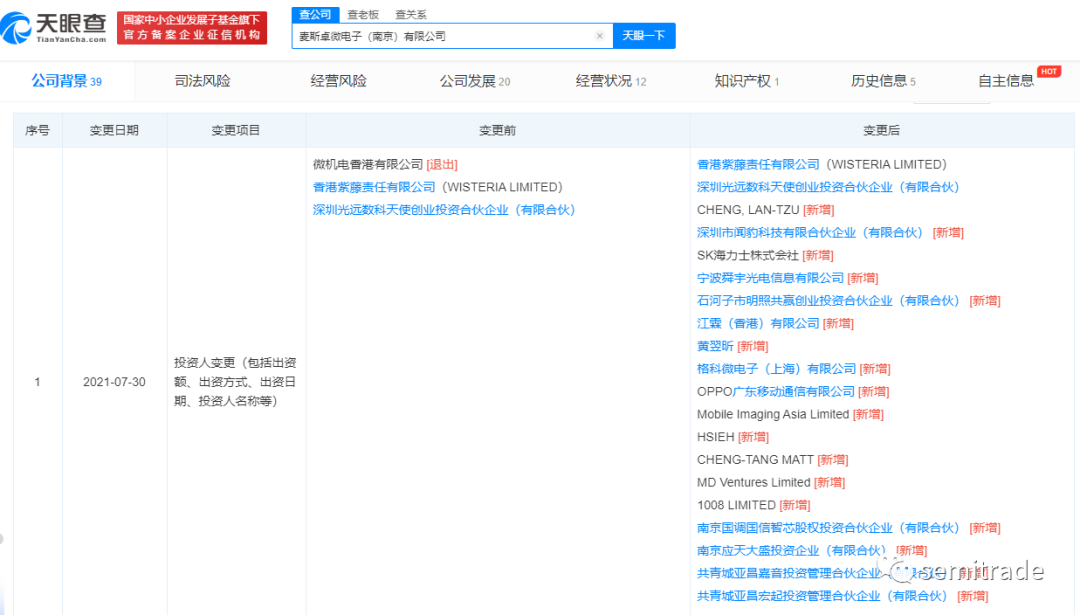Click the CHENG, LAN-TZU investor entry
The width and height of the screenshot is (1080, 615).
tap(748, 210)
